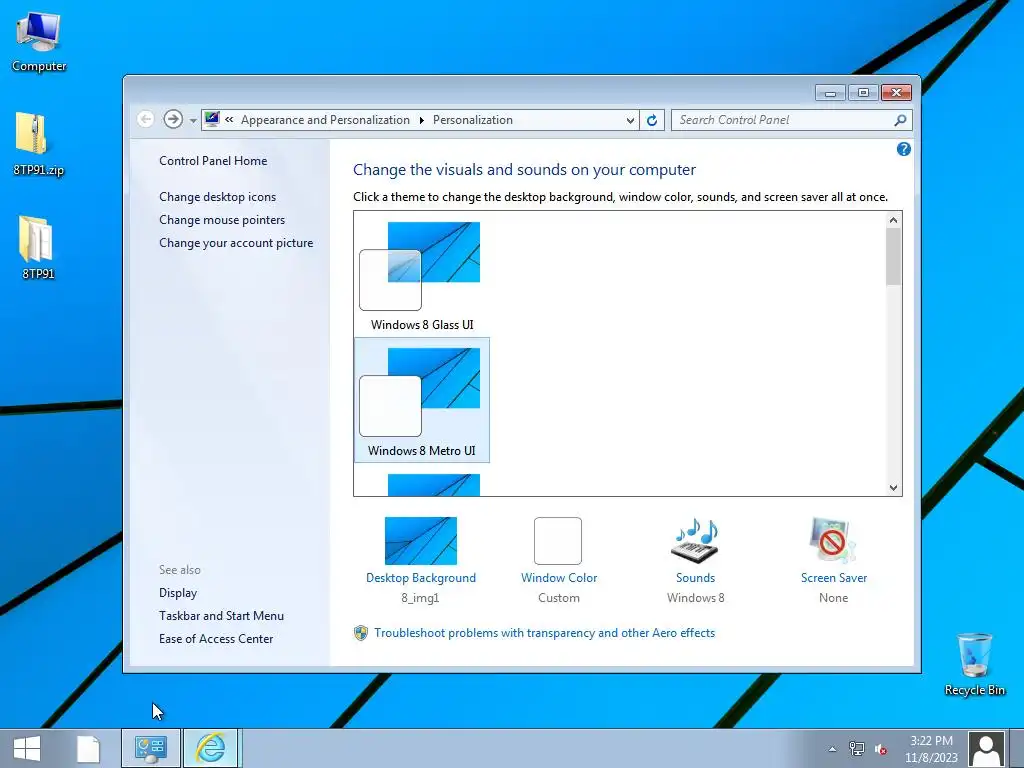Open Change your account picture link
This screenshot has width=1024, height=768.
[x=236, y=243]
